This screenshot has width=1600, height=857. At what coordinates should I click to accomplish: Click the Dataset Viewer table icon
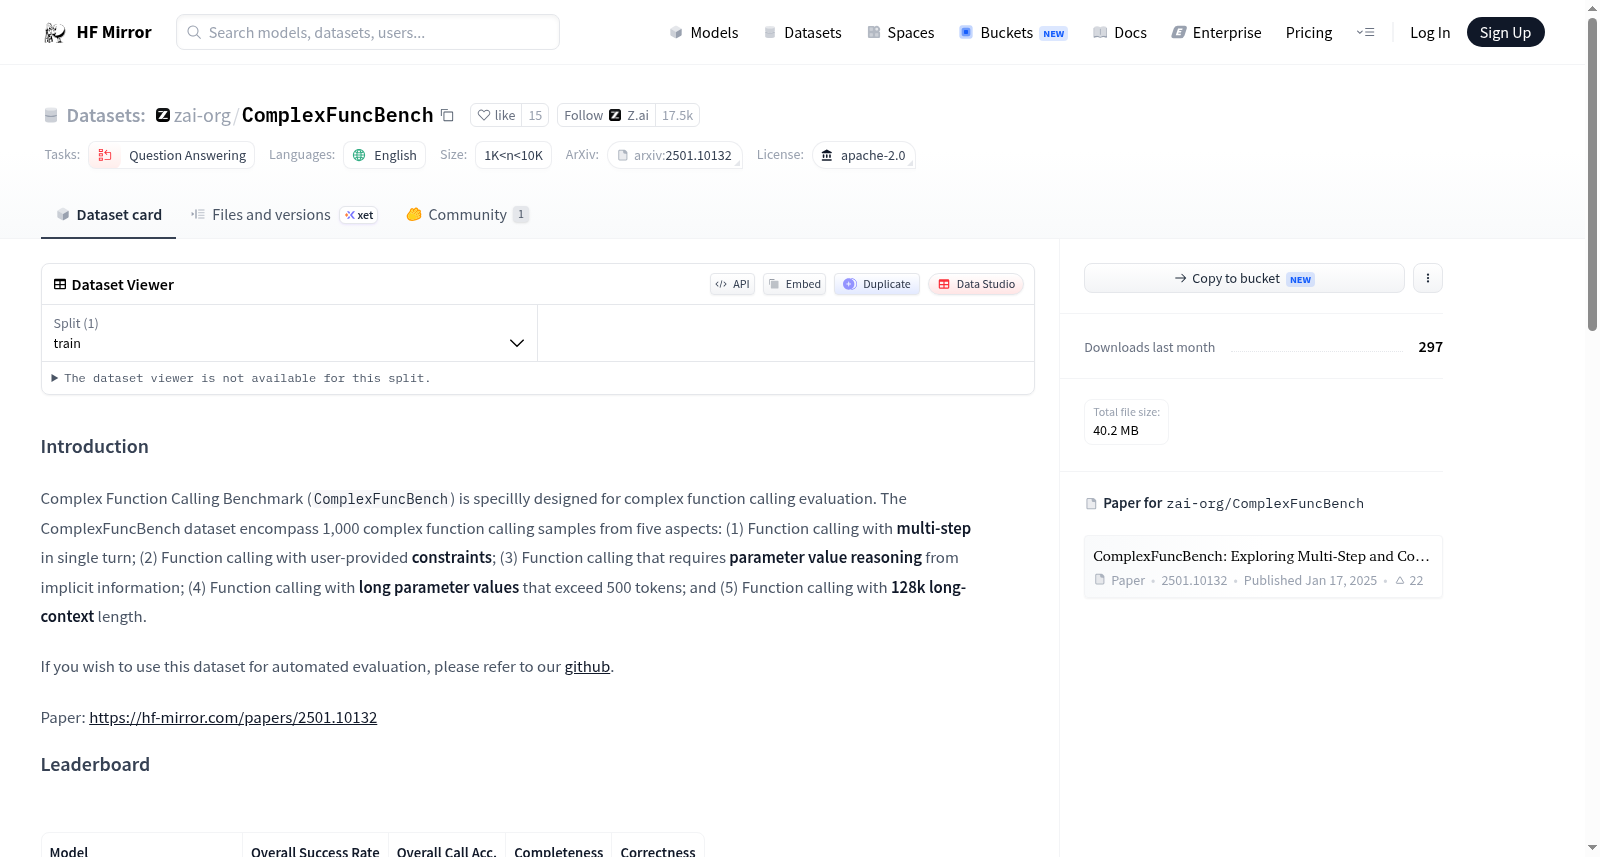(x=60, y=285)
